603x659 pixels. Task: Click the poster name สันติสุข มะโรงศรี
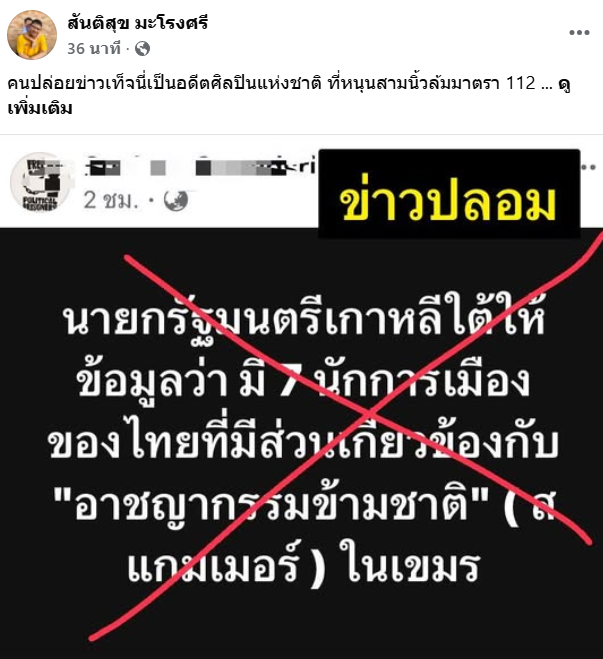pyautogui.click(x=137, y=23)
